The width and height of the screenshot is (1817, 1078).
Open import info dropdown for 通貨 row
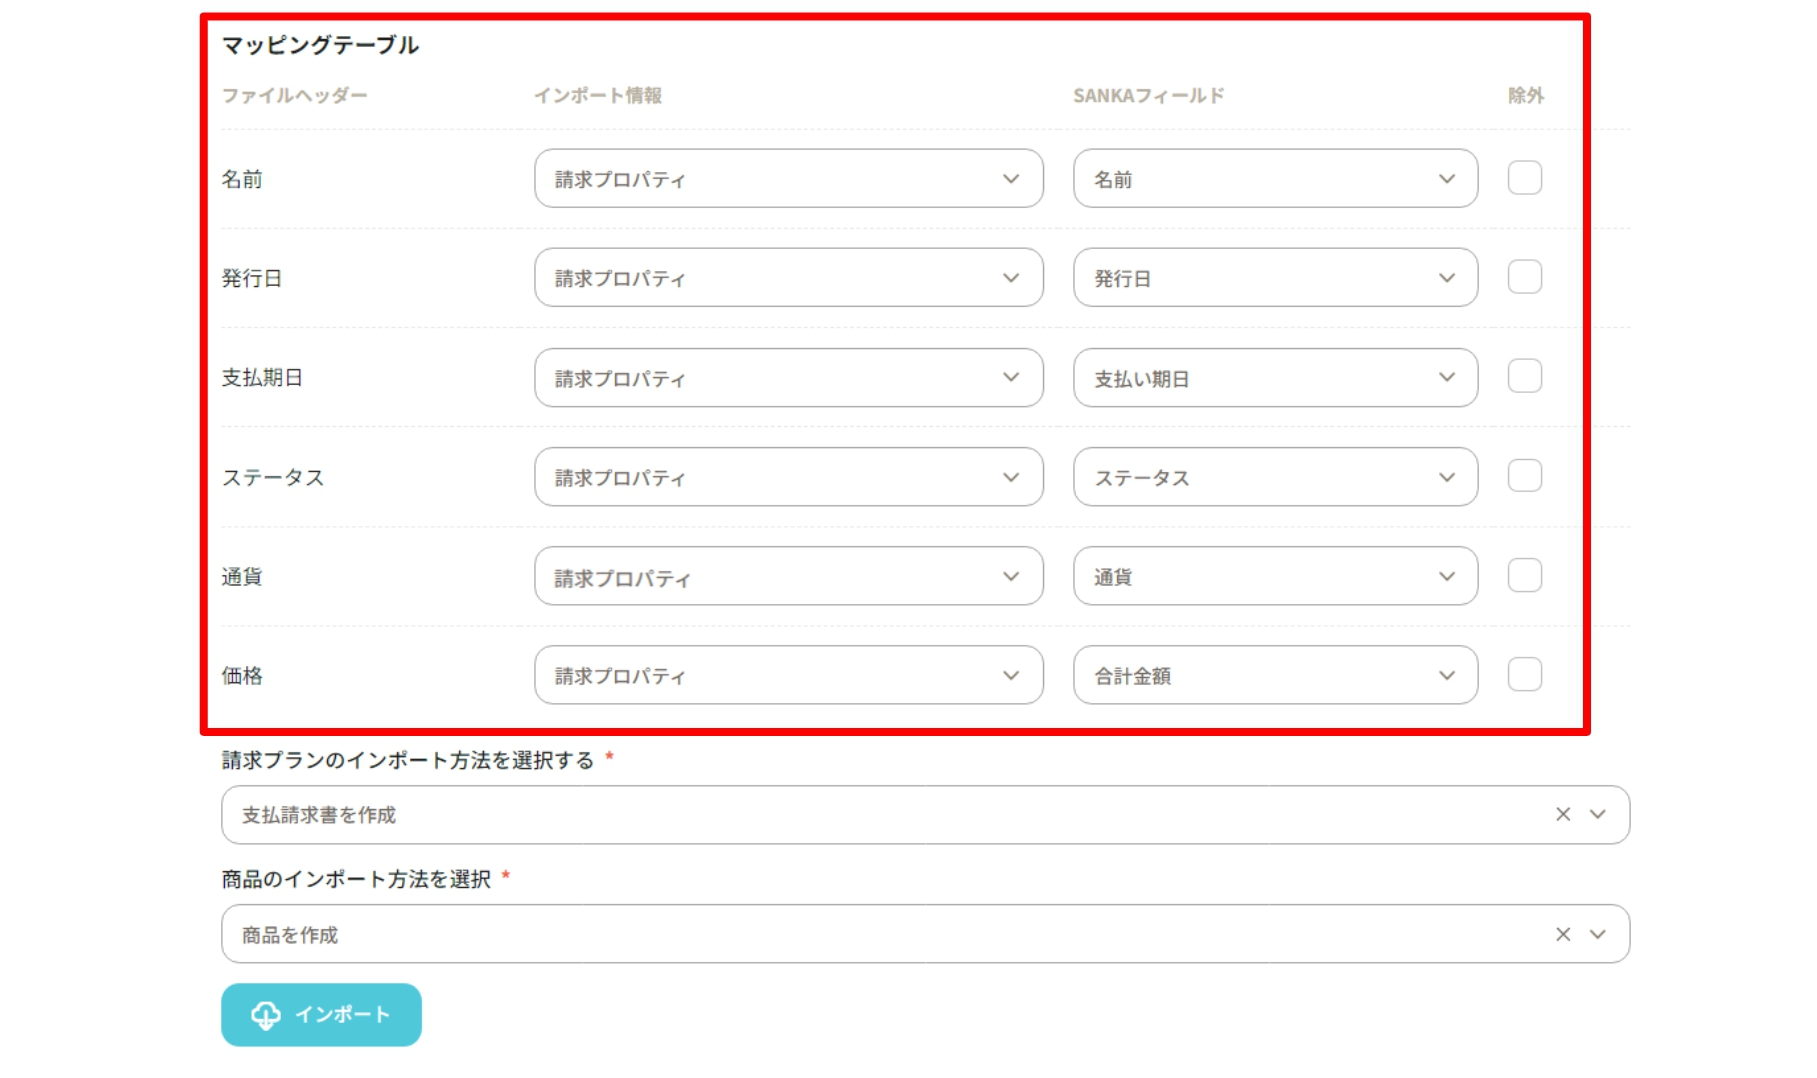pyautogui.click(x=788, y=576)
